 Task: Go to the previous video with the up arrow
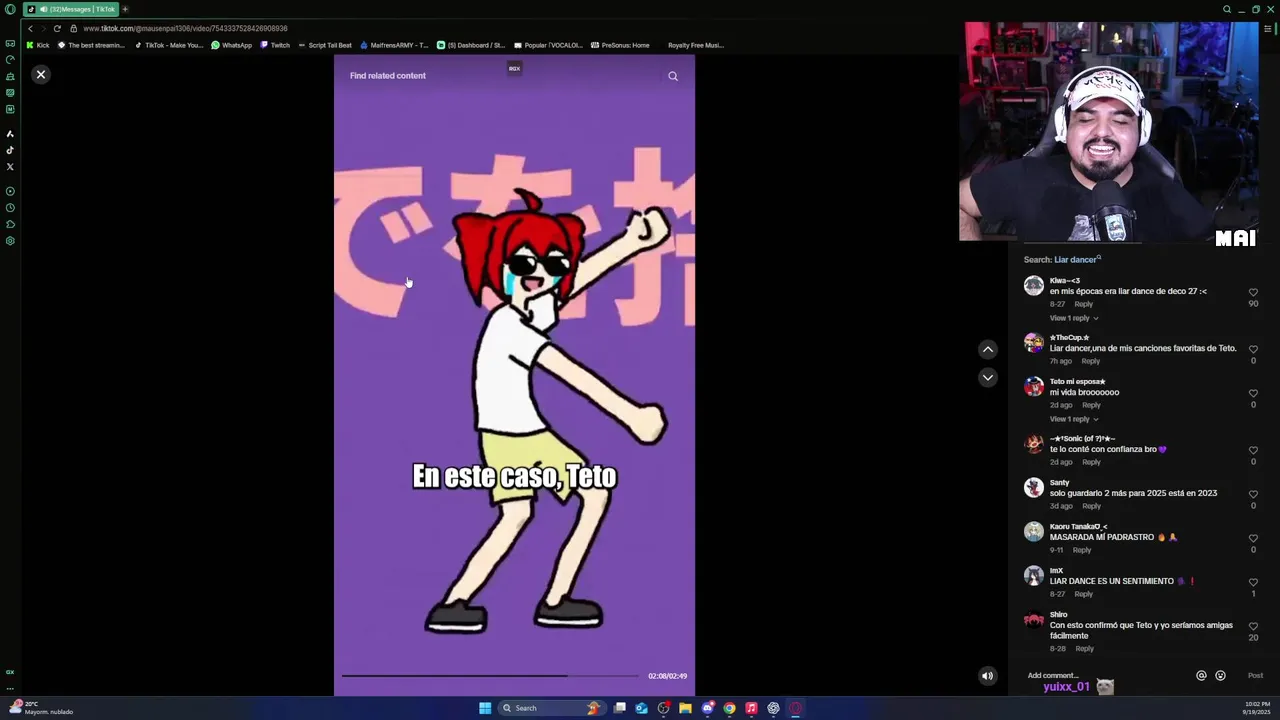pyautogui.click(x=987, y=349)
